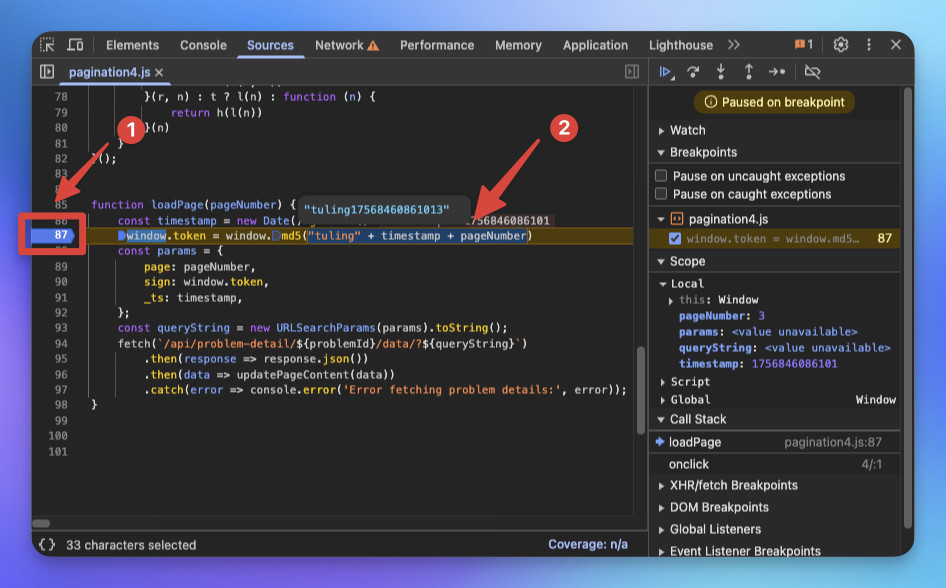946x588 pixels.
Task: Uncheck the line 87 breakpoint checkbox
Action: [675, 238]
